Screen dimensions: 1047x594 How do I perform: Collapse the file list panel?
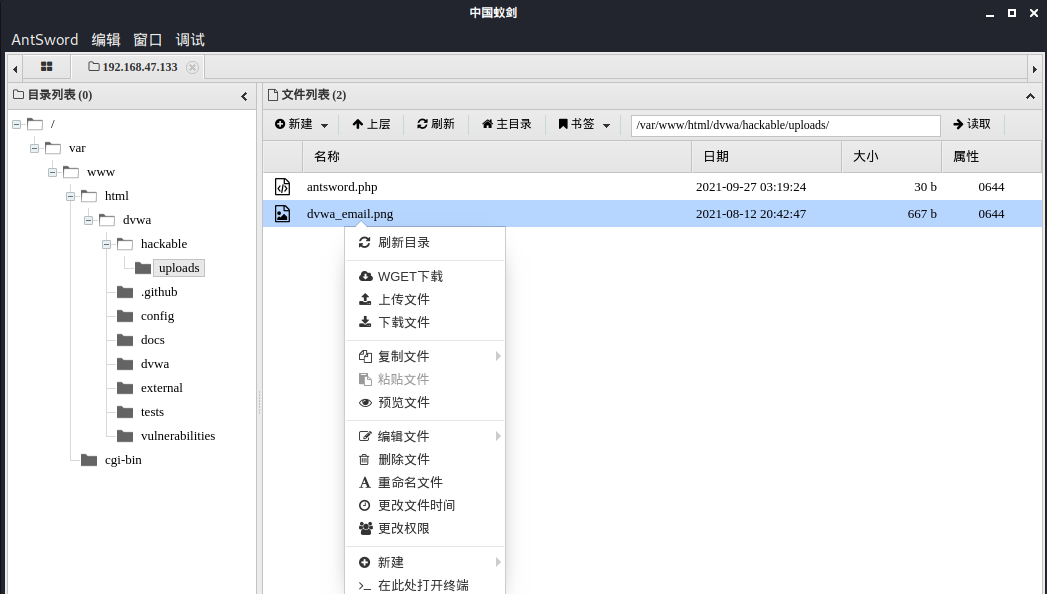coord(1030,96)
